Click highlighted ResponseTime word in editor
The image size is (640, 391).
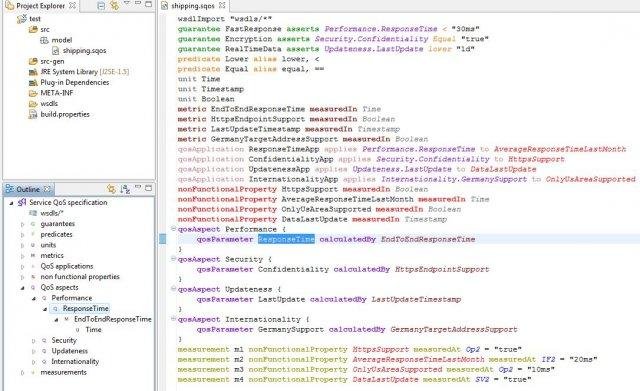(x=286, y=239)
